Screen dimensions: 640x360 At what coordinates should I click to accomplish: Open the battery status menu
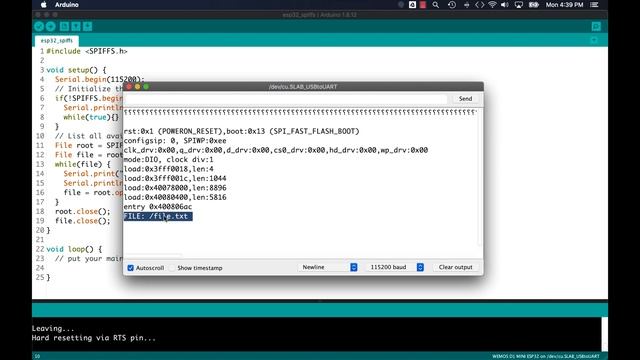coord(533,5)
